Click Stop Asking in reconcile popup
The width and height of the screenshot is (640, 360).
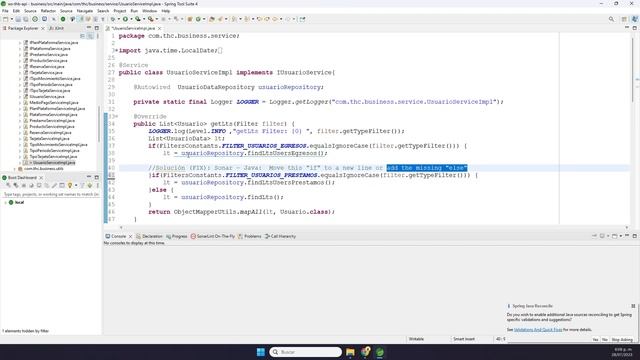(x=622, y=340)
